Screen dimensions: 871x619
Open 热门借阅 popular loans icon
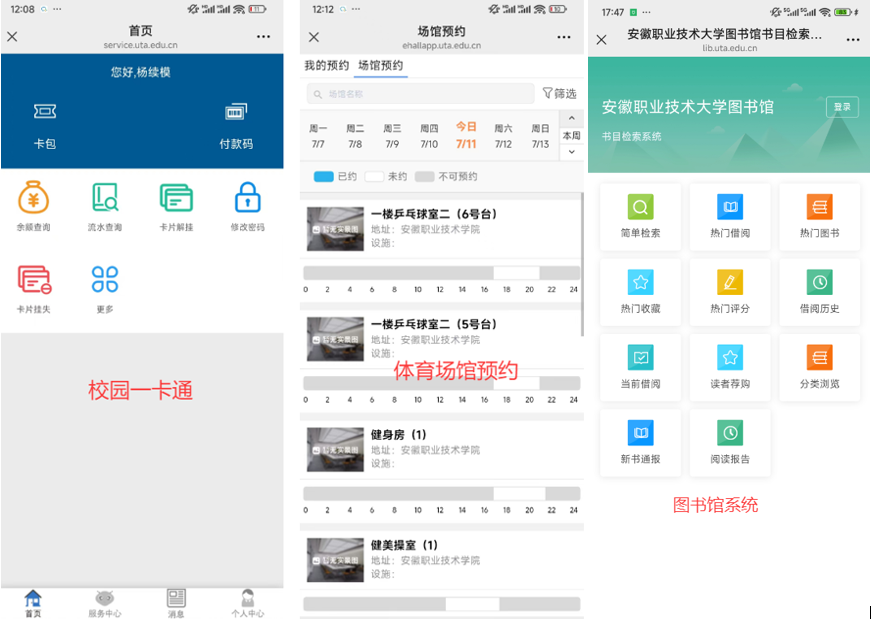point(730,207)
